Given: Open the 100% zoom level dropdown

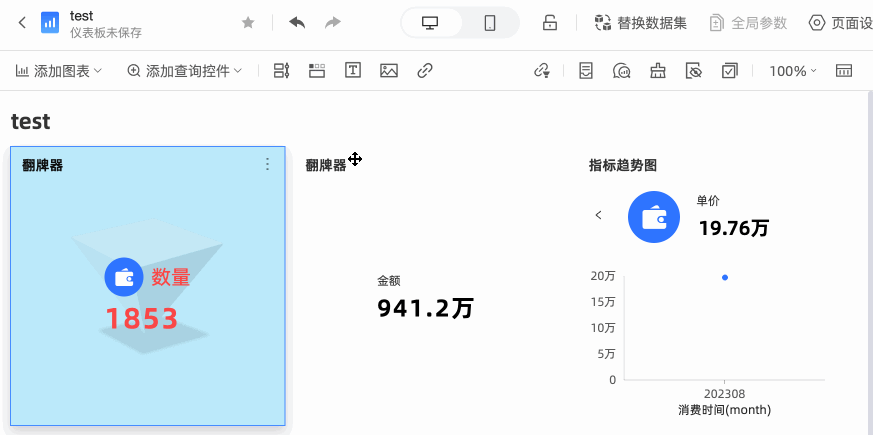Looking at the screenshot, I should (x=792, y=71).
